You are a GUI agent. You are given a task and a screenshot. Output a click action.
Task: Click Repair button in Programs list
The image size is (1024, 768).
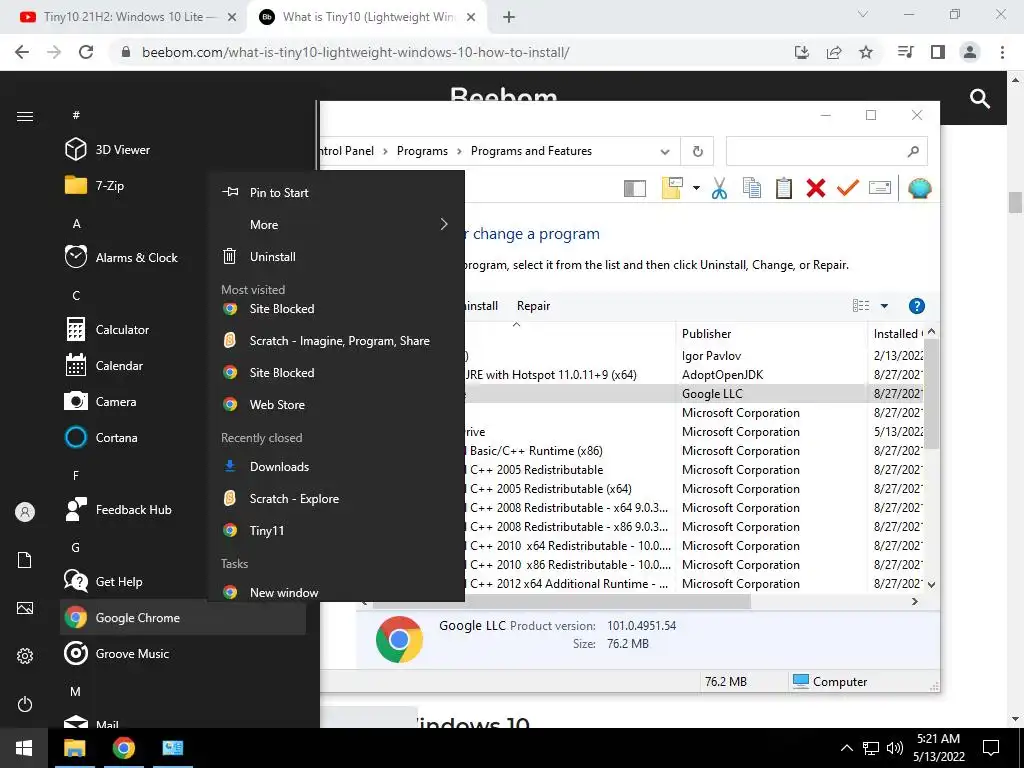[533, 306]
